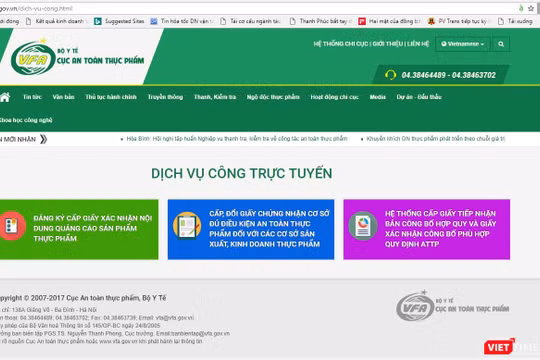Click the home icon in navigation bar
This screenshot has width=540, height=360.
[5, 97]
